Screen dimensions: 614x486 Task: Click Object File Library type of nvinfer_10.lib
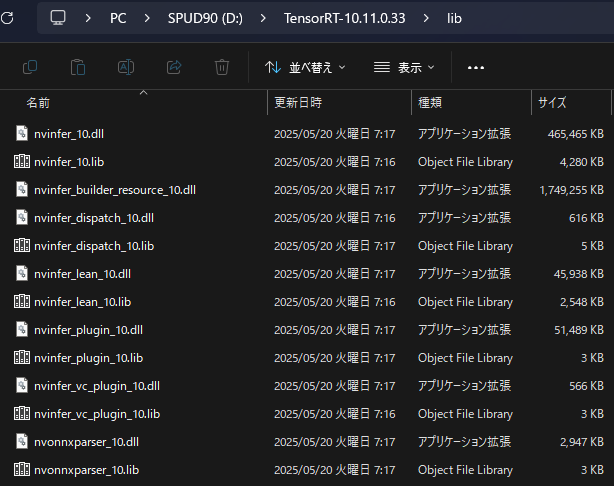[x=465, y=162]
